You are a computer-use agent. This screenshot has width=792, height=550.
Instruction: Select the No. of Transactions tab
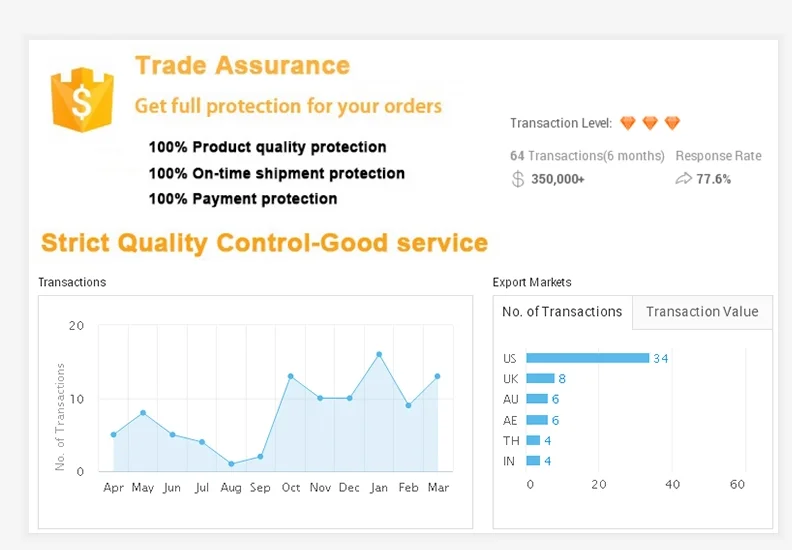(562, 312)
